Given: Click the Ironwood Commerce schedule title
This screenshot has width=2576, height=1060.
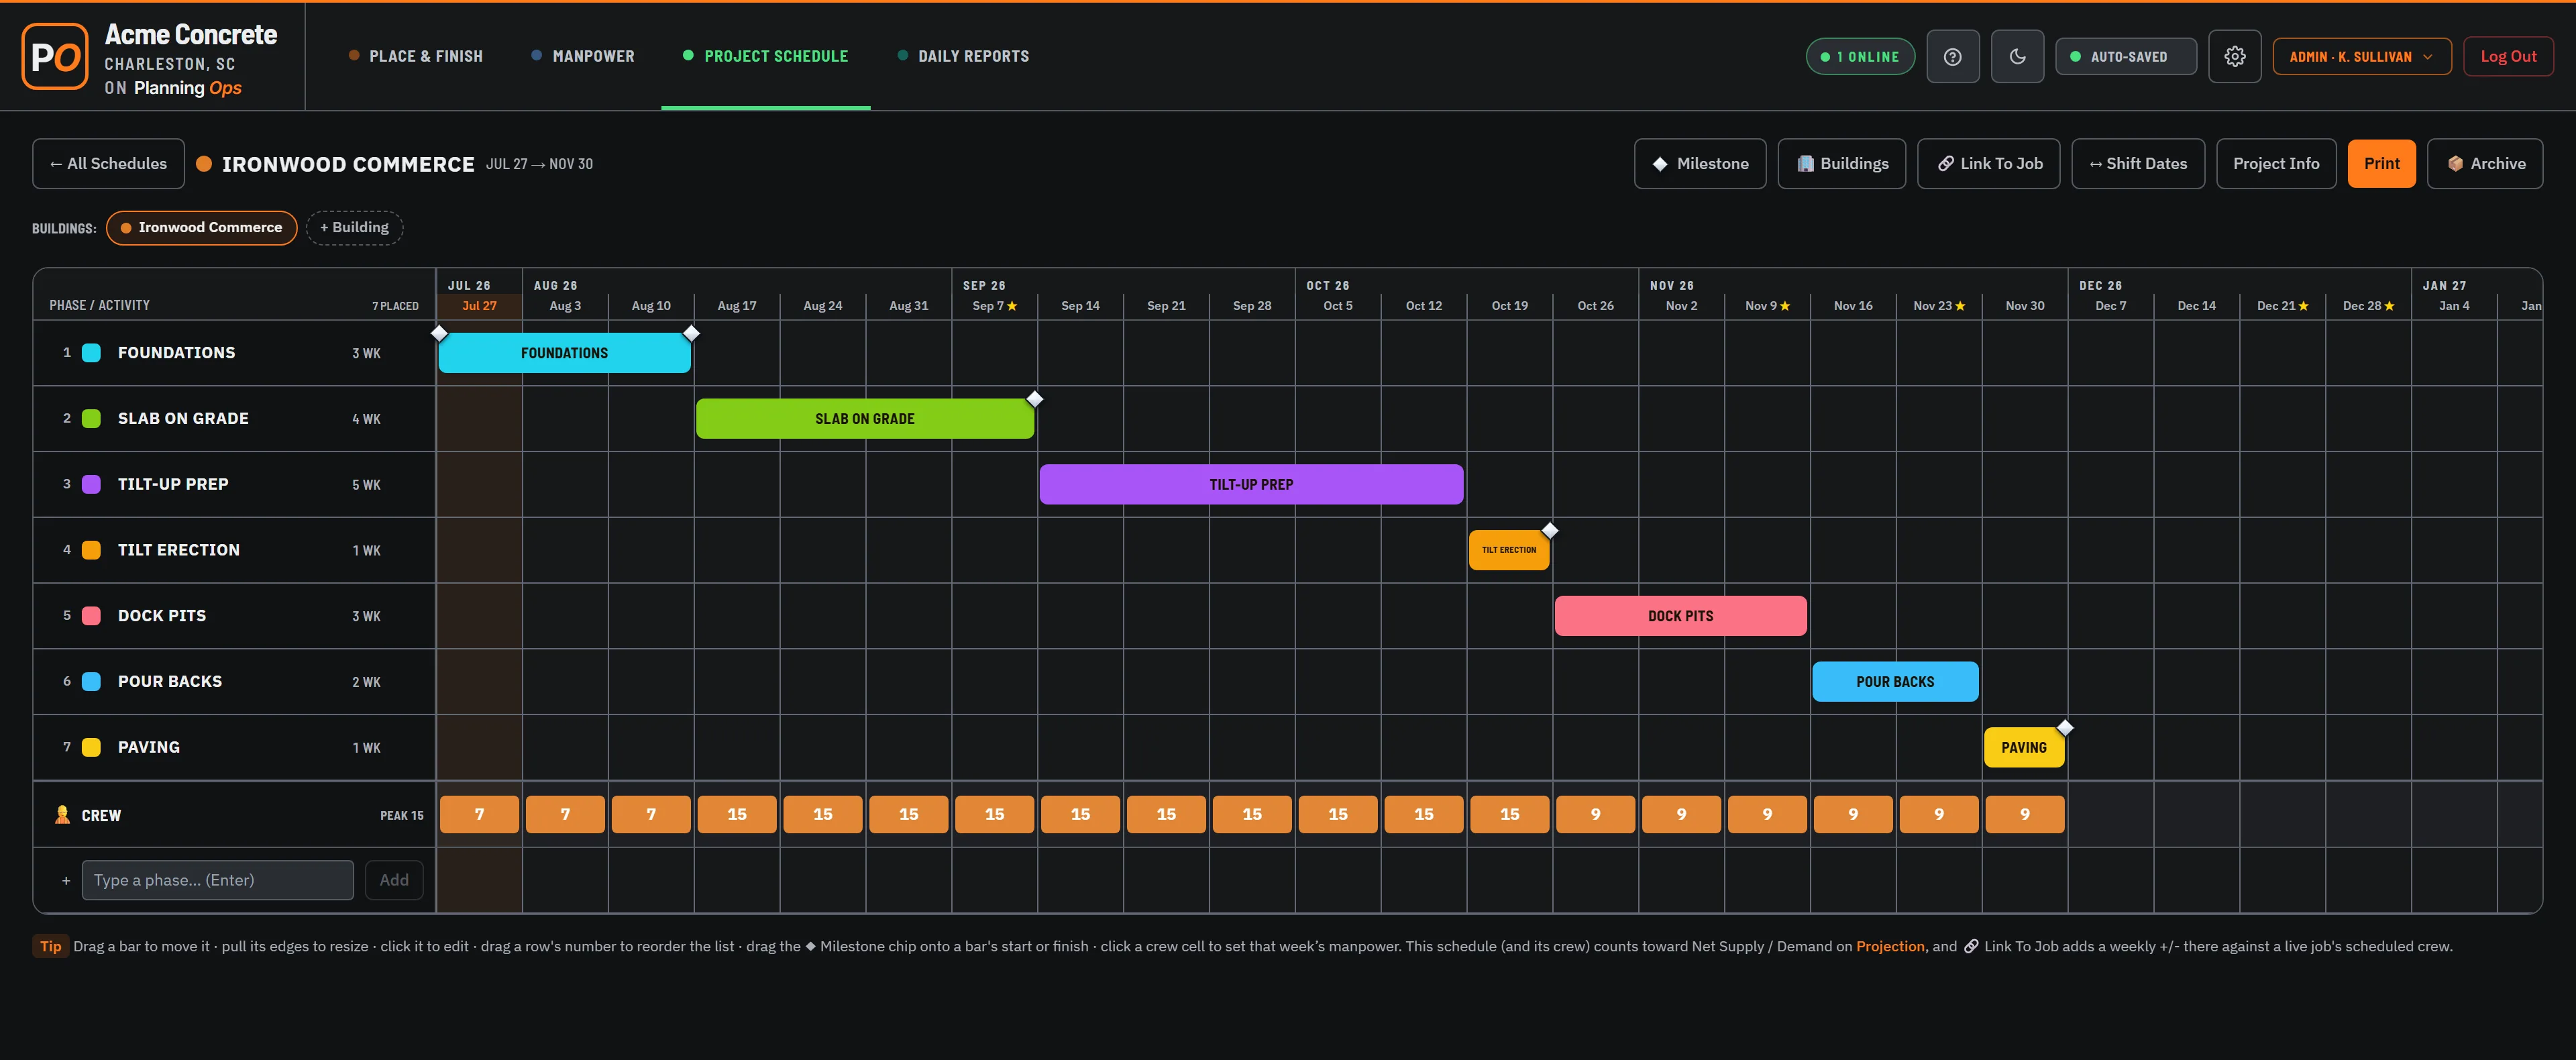Looking at the screenshot, I should [348, 164].
